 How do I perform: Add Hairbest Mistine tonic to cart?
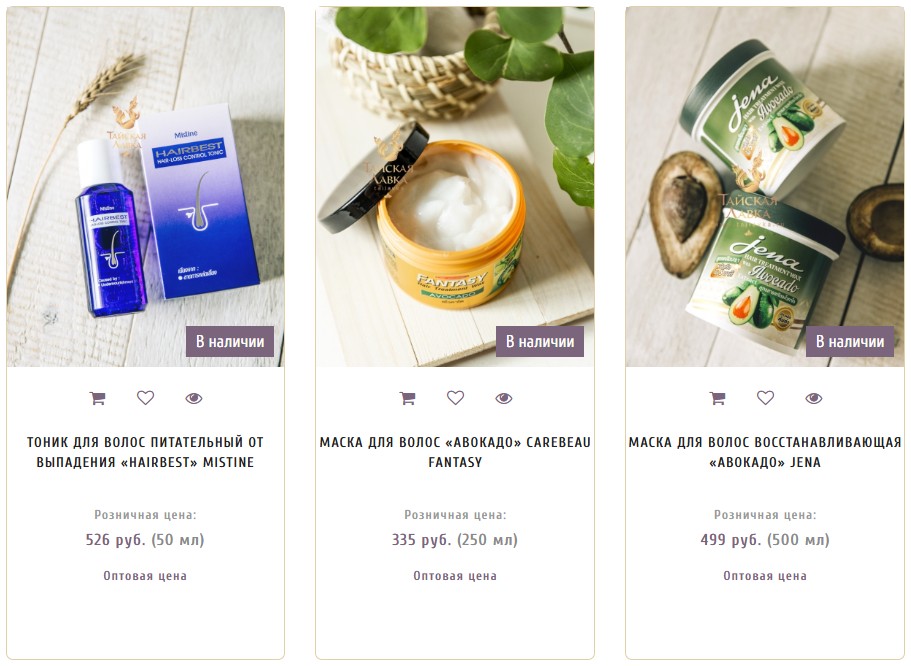pos(97,398)
